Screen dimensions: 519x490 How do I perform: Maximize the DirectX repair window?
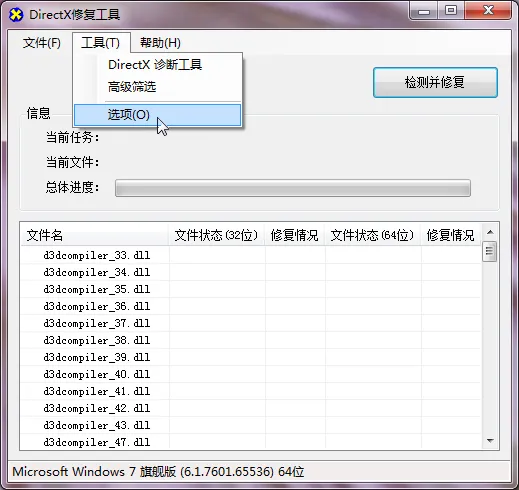click(x=451, y=11)
